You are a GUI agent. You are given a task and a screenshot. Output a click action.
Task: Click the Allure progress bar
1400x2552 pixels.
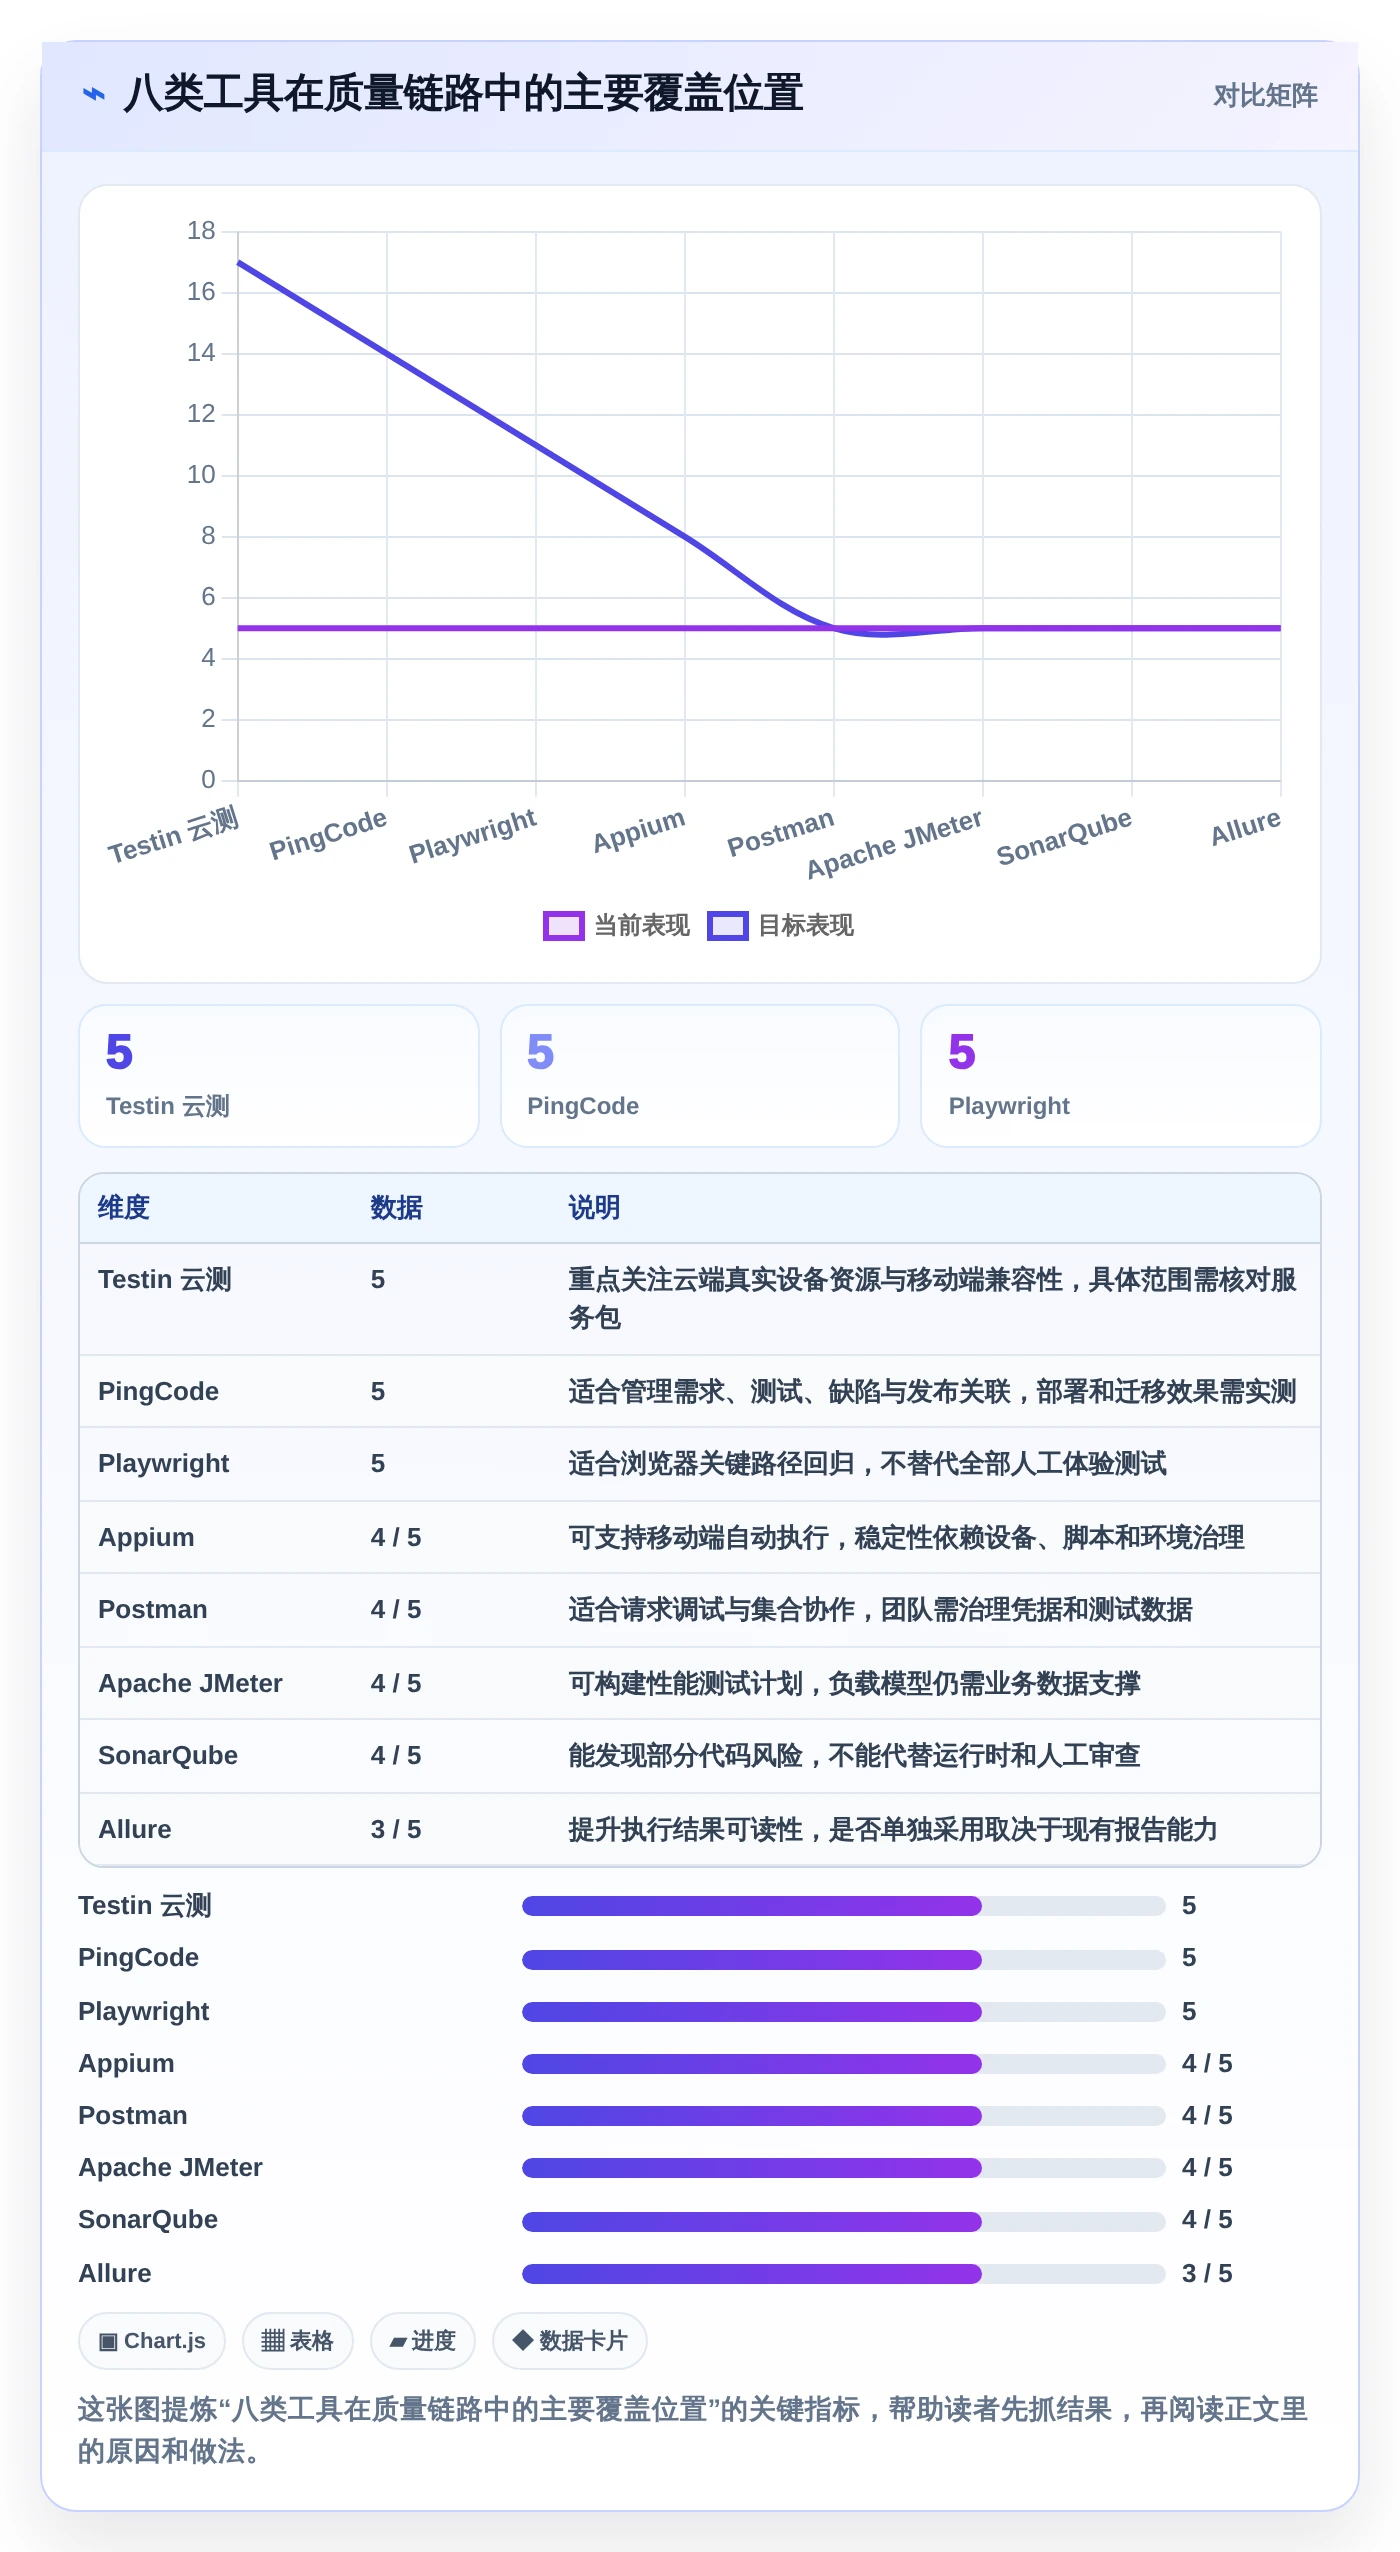click(x=844, y=2274)
